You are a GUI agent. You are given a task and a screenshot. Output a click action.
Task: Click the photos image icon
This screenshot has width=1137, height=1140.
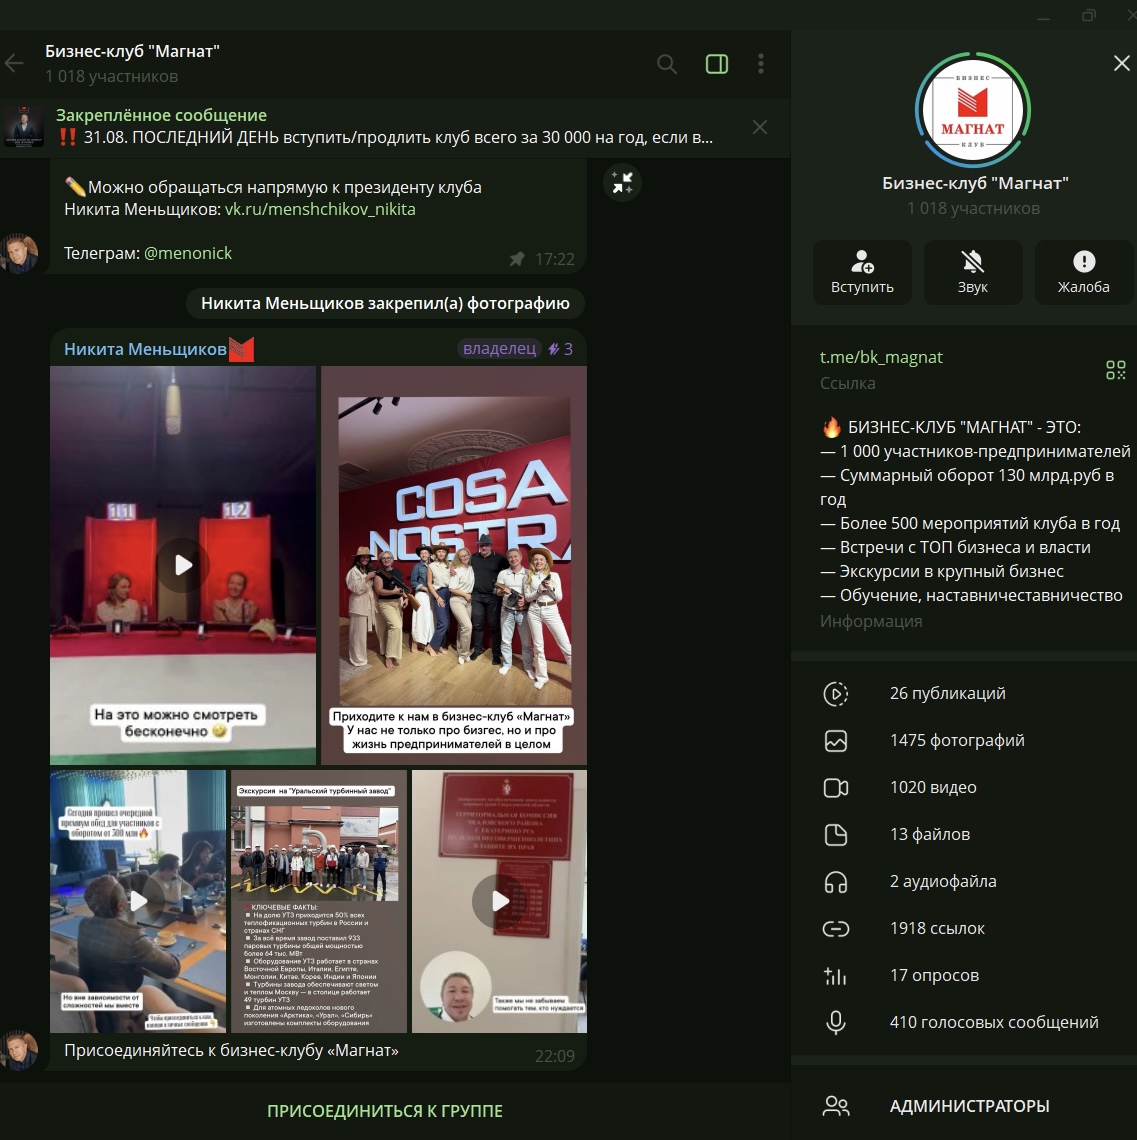[x=836, y=741]
